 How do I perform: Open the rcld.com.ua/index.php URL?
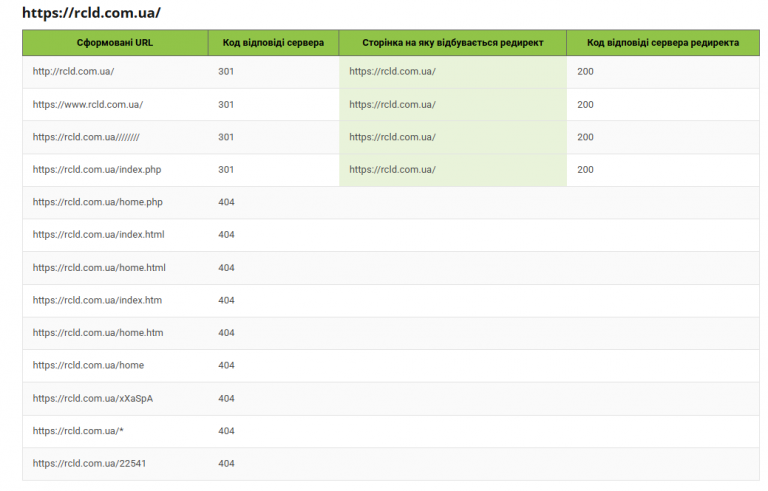(97, 170)
